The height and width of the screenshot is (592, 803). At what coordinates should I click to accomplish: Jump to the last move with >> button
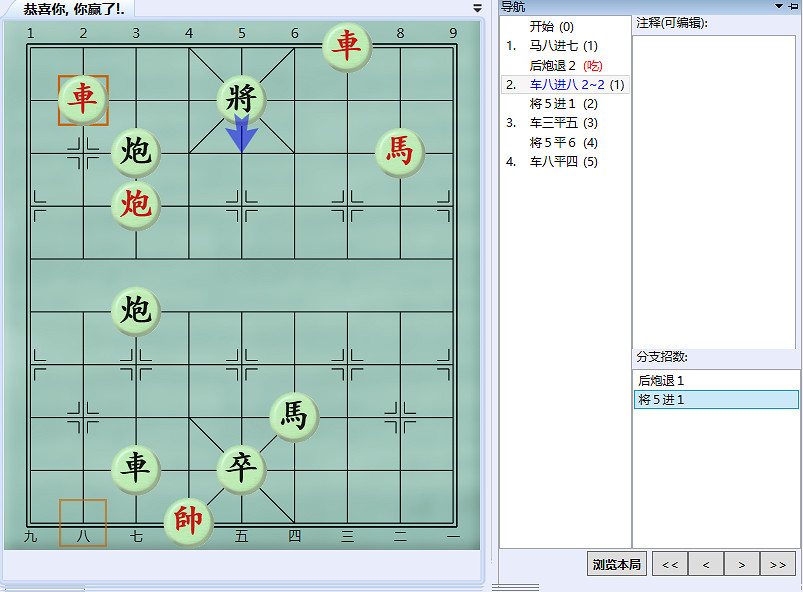point(777,563)
